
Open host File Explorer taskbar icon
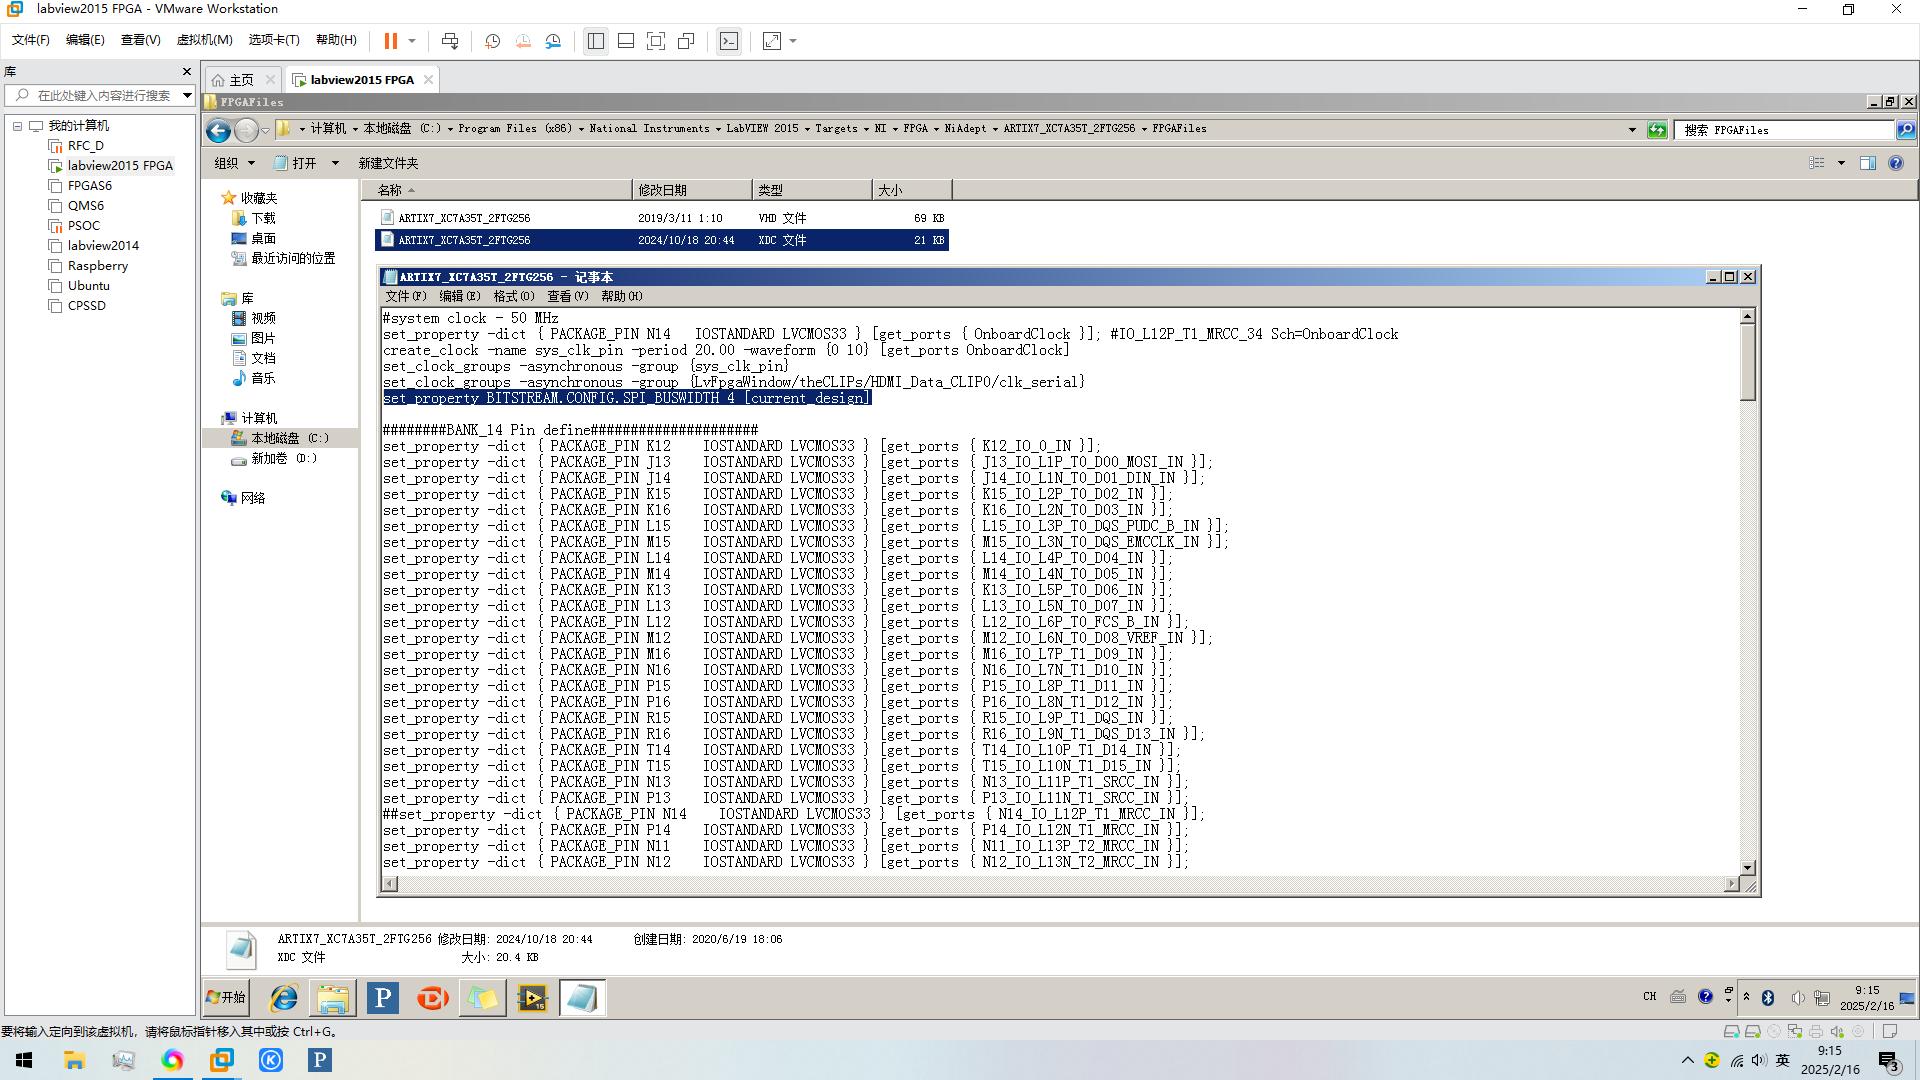74,1060
